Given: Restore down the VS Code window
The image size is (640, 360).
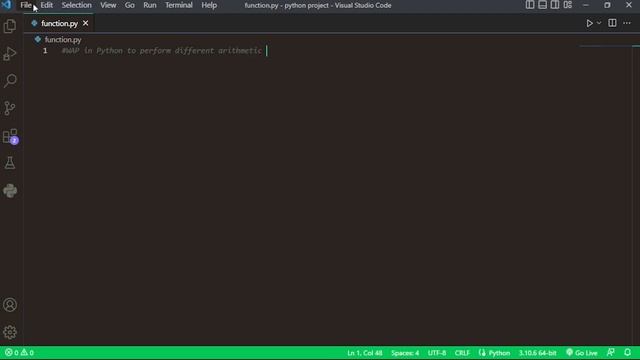Looking at the screenshot, I should (607, 5).
